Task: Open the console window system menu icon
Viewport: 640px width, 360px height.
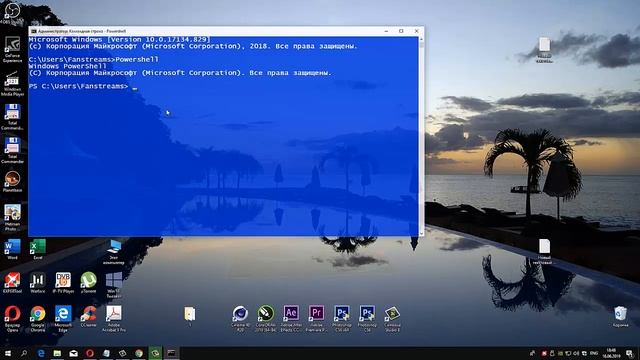Action: 34,31
